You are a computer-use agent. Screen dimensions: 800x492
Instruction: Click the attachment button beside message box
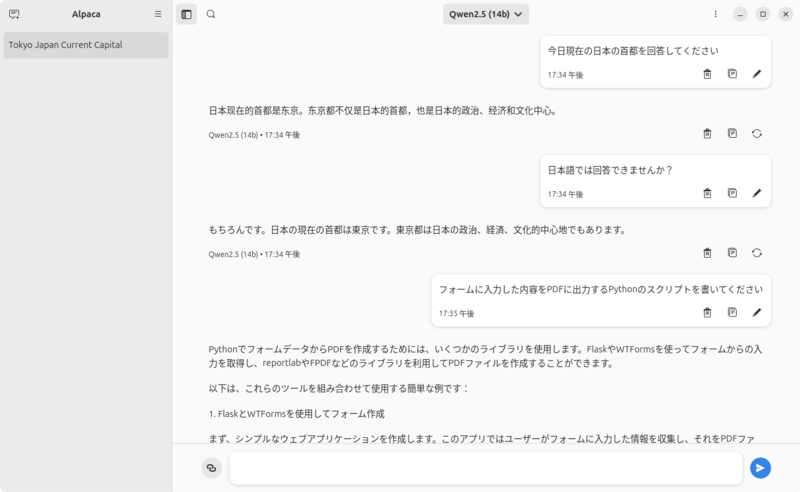coord(211,468)
